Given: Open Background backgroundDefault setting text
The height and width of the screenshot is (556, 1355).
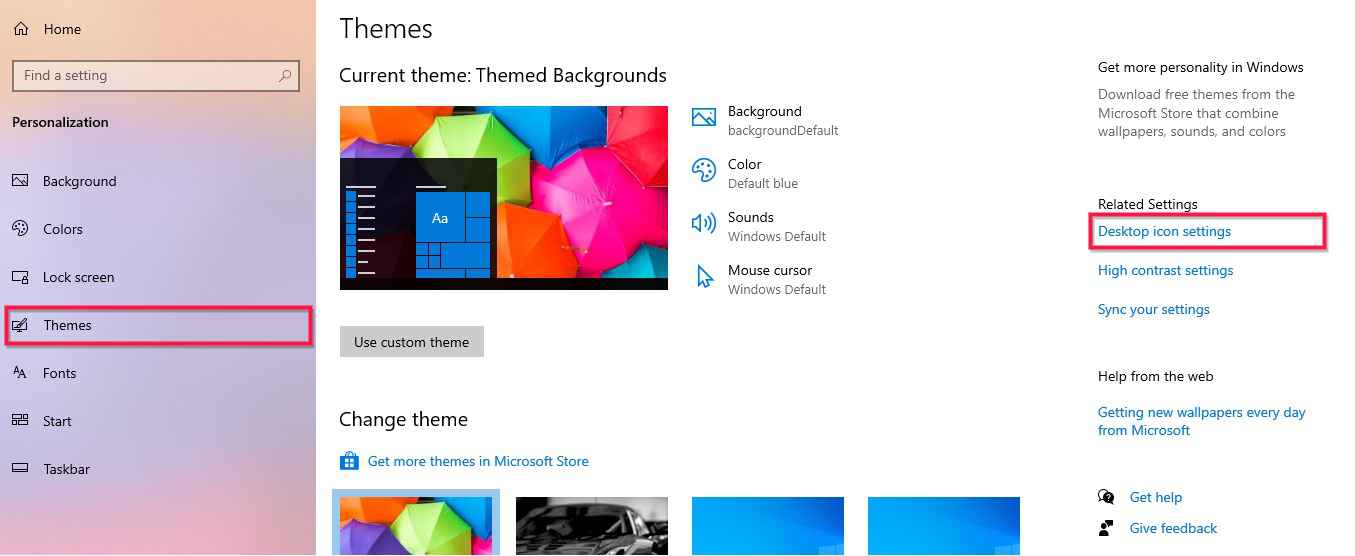Looking at the screenshot, I should [783, 120].
